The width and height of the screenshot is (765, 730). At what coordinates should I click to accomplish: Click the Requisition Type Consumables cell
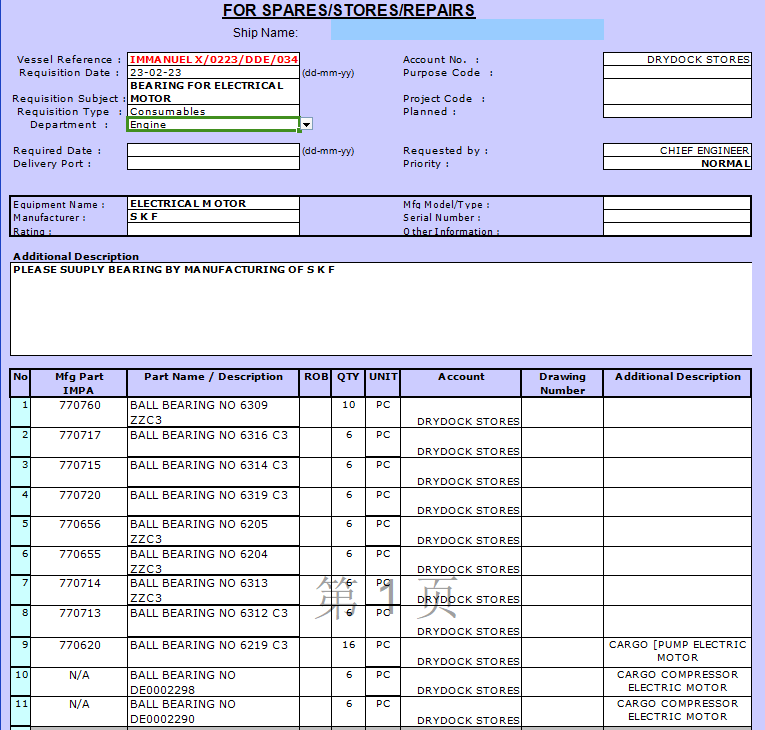(x=213, y=111)
